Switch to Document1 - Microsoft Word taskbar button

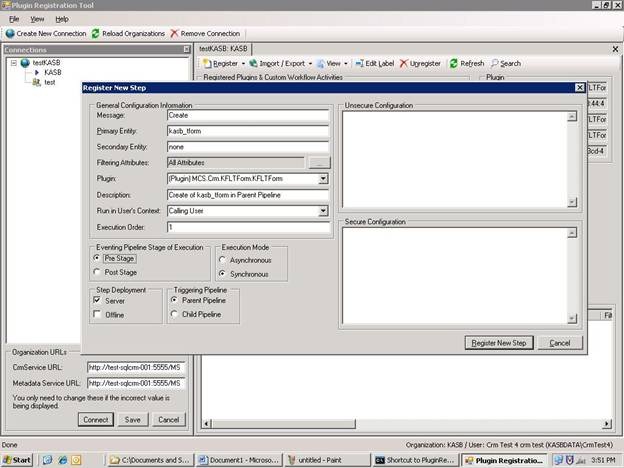tap(240, 460)
